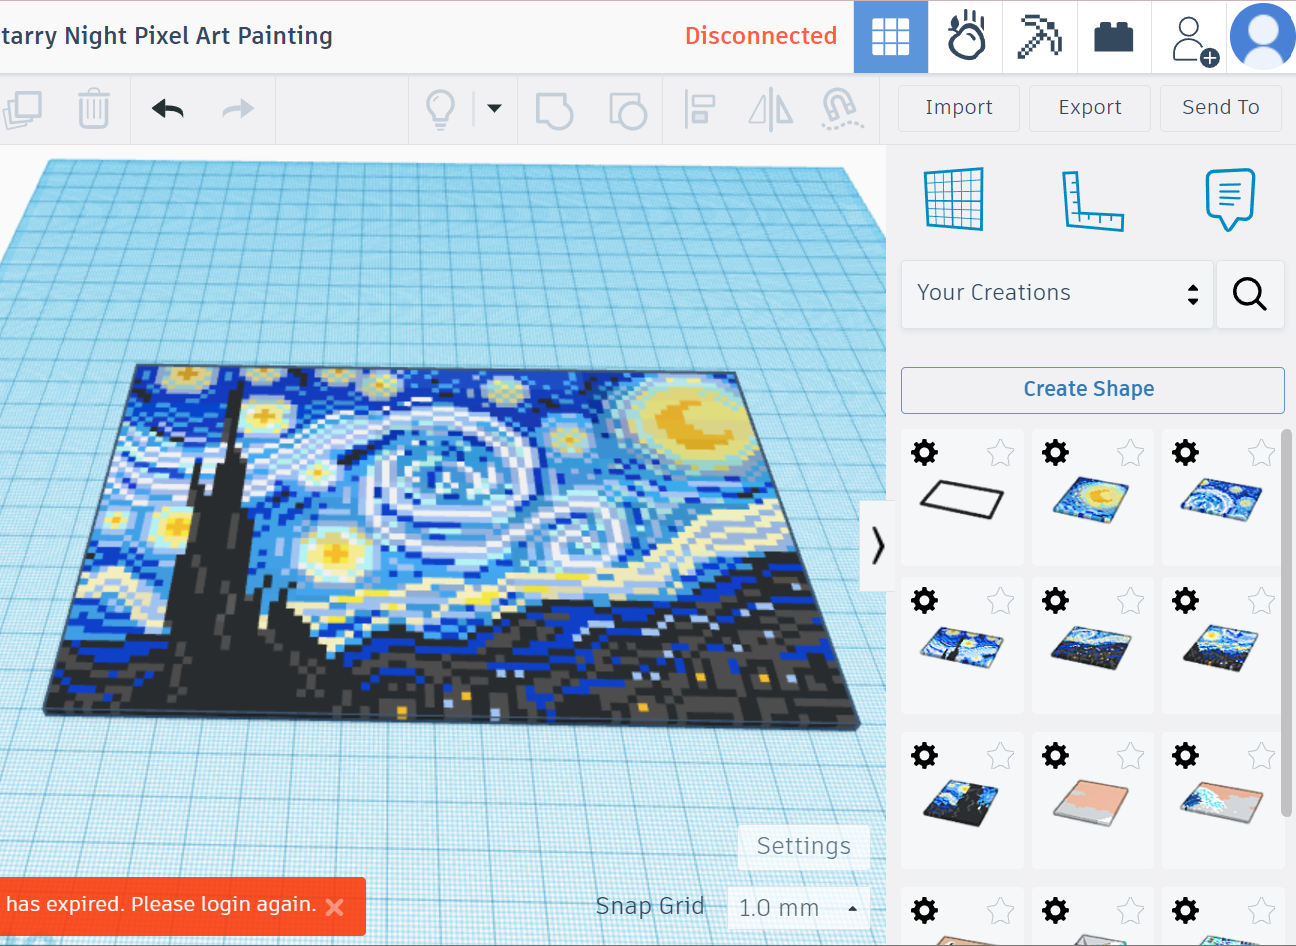
Task: Collapse the shapes panel with the chevron
Action: pyautogui.click(x=876, y=546)
